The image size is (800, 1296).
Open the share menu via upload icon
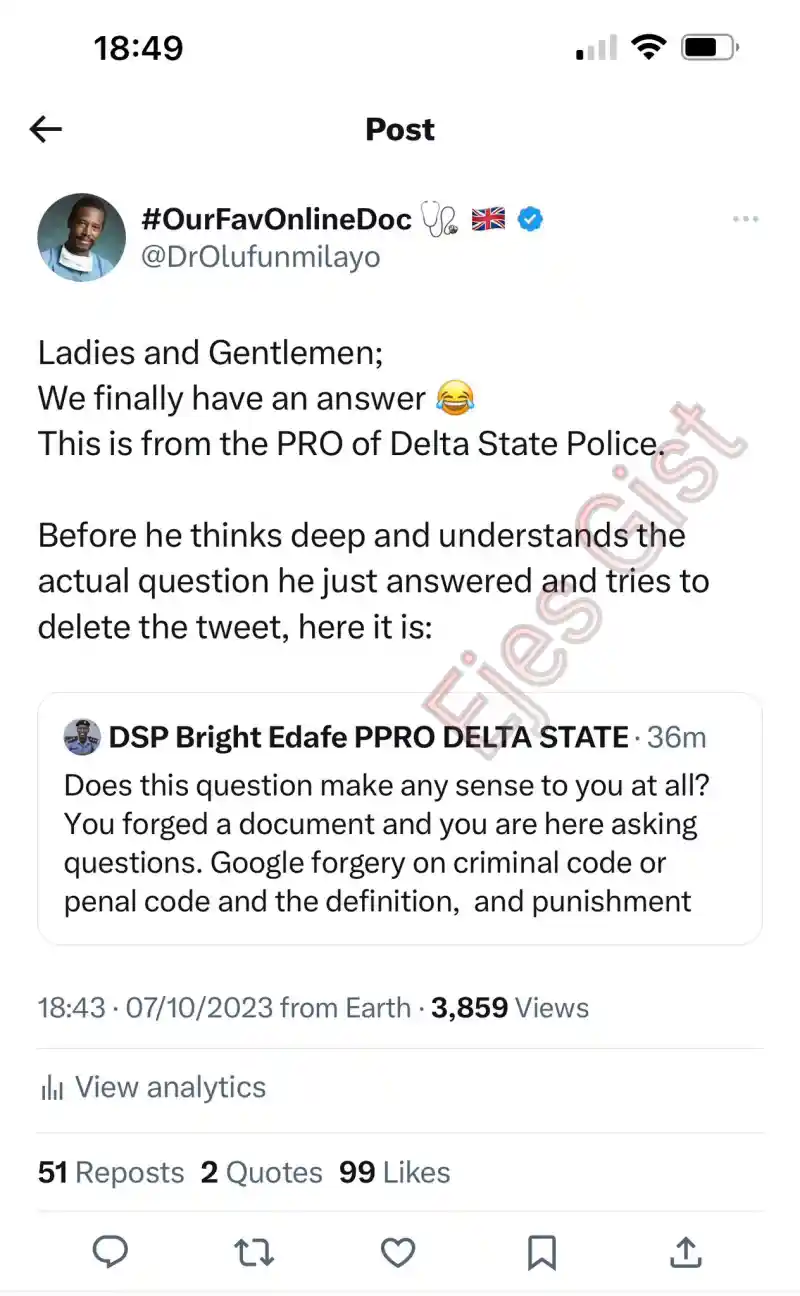[x=685, y=1251]
